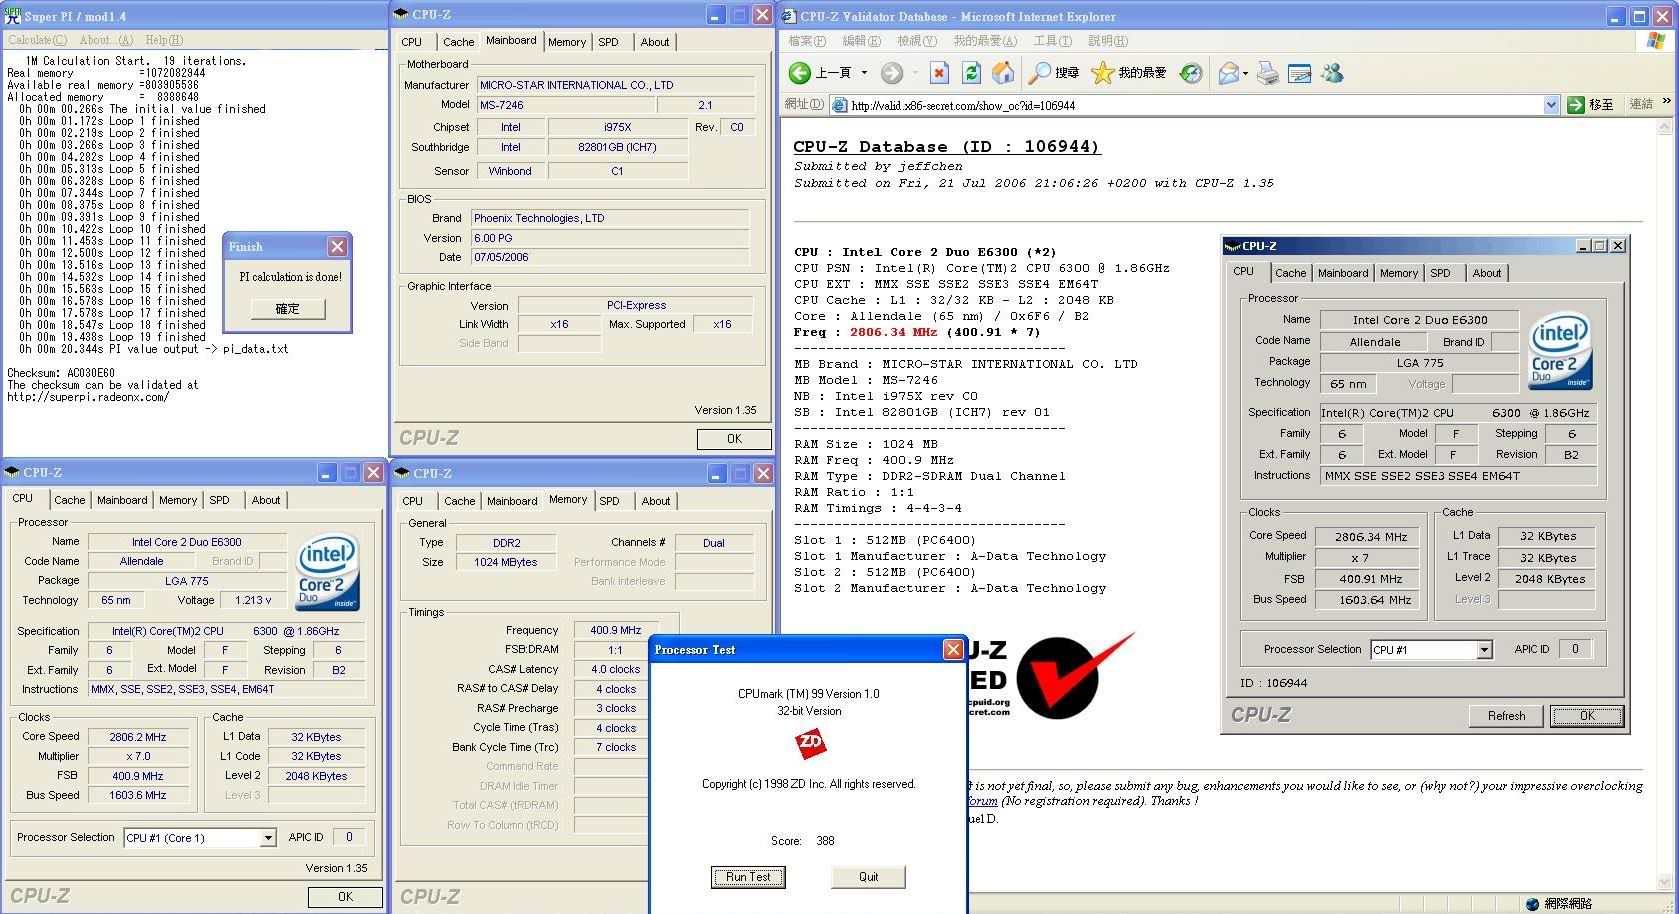Close the Finish dialog

[x=338, y=246]
